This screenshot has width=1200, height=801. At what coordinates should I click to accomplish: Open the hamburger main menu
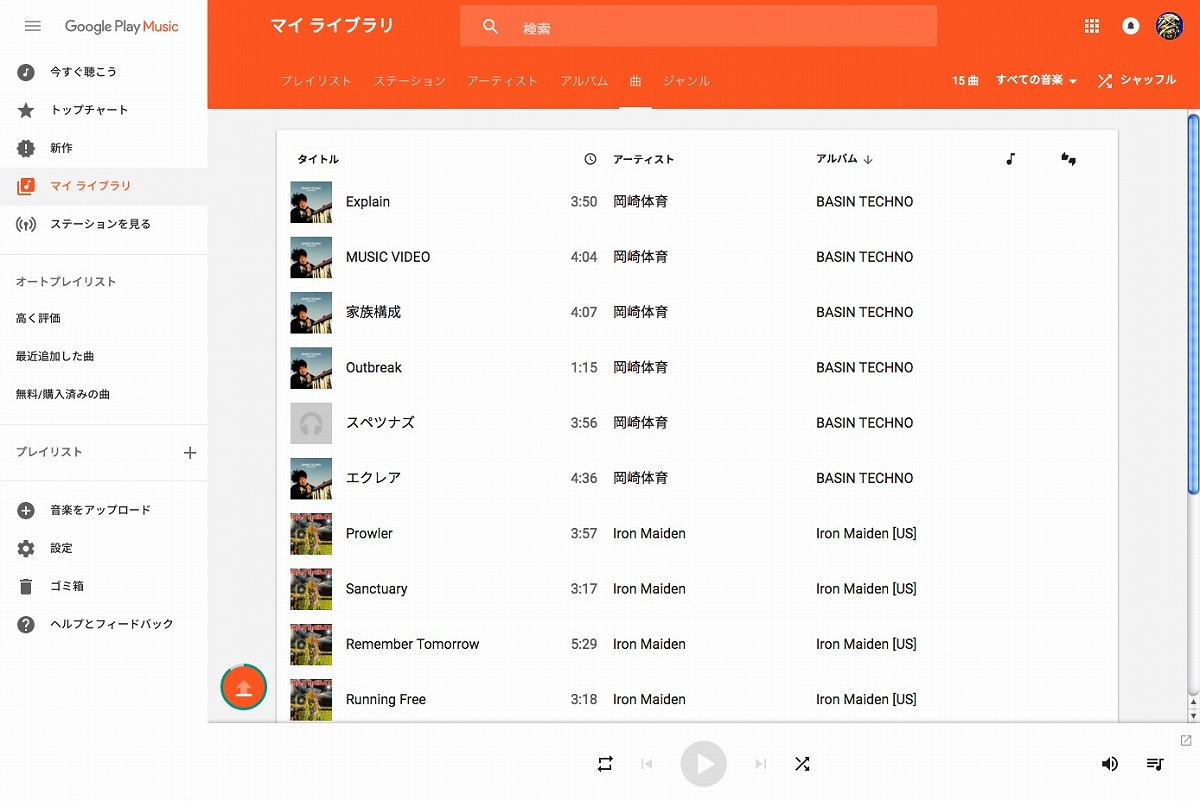coord(32,26)
